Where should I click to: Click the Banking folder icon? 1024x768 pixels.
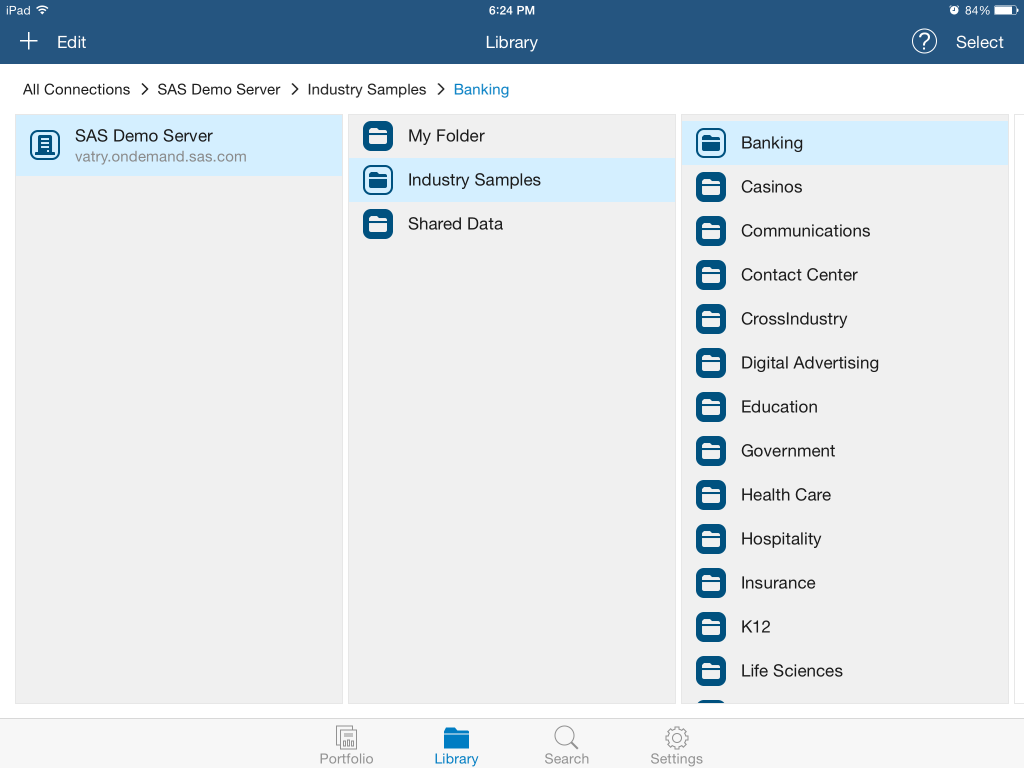click(x=711, y=143)
